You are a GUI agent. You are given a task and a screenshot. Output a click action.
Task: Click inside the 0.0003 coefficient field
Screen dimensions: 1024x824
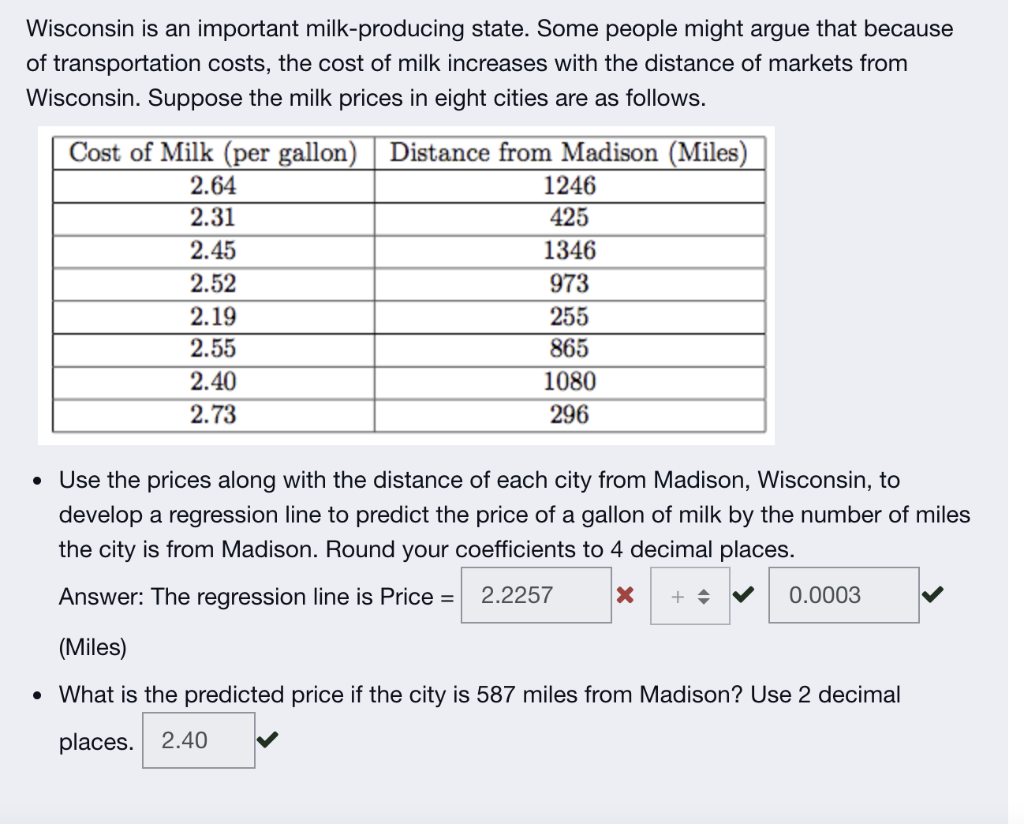point(843,594)
